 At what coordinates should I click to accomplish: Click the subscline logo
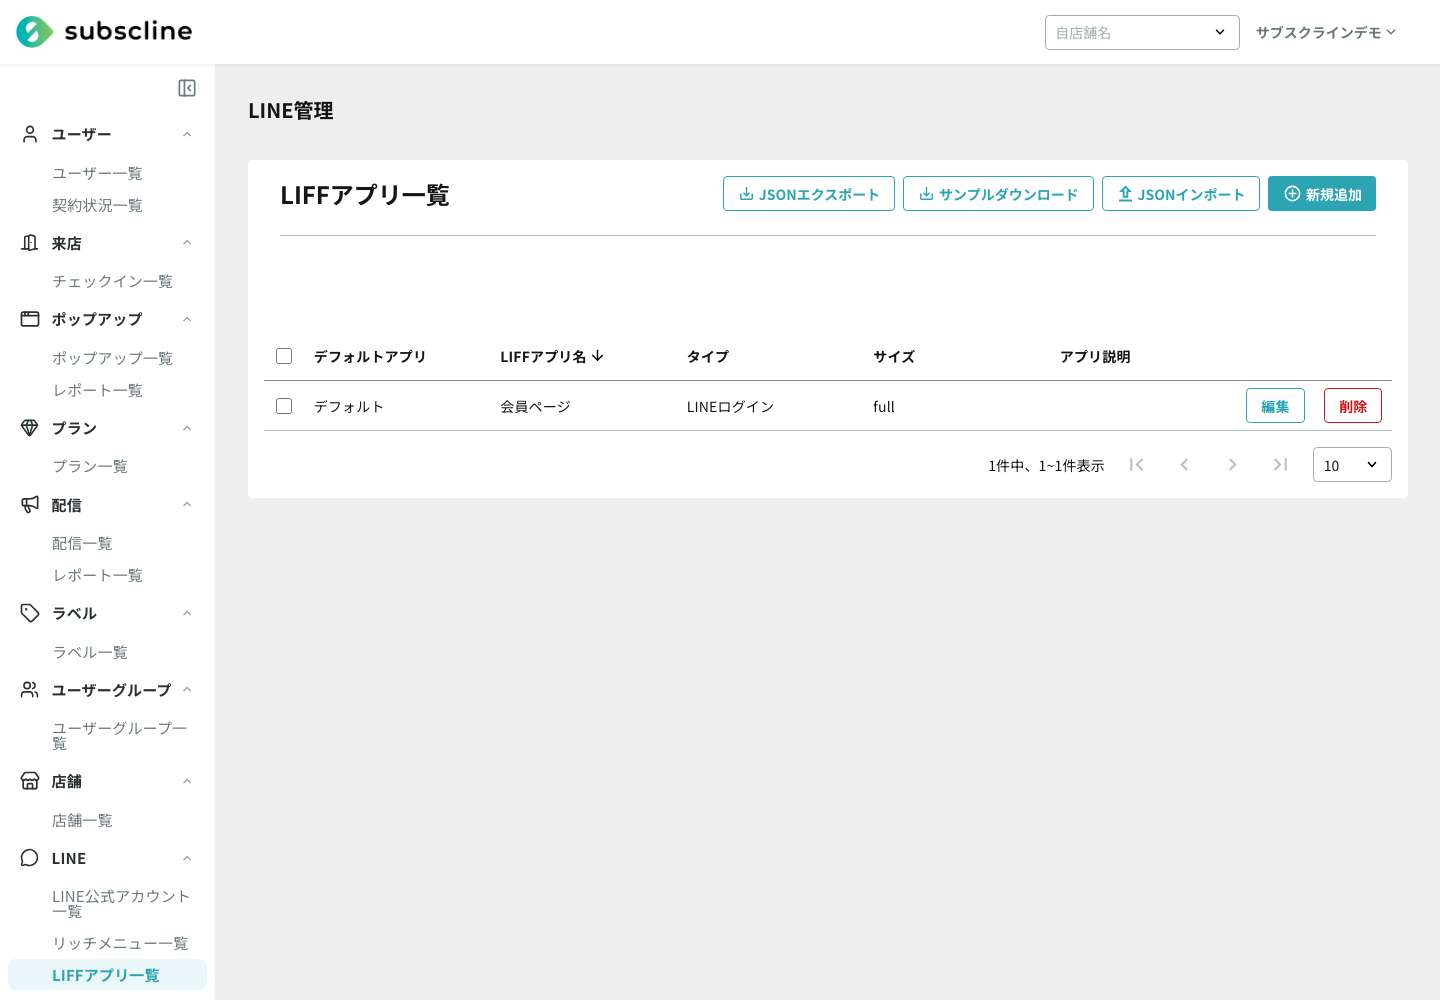tap(104, 32)
